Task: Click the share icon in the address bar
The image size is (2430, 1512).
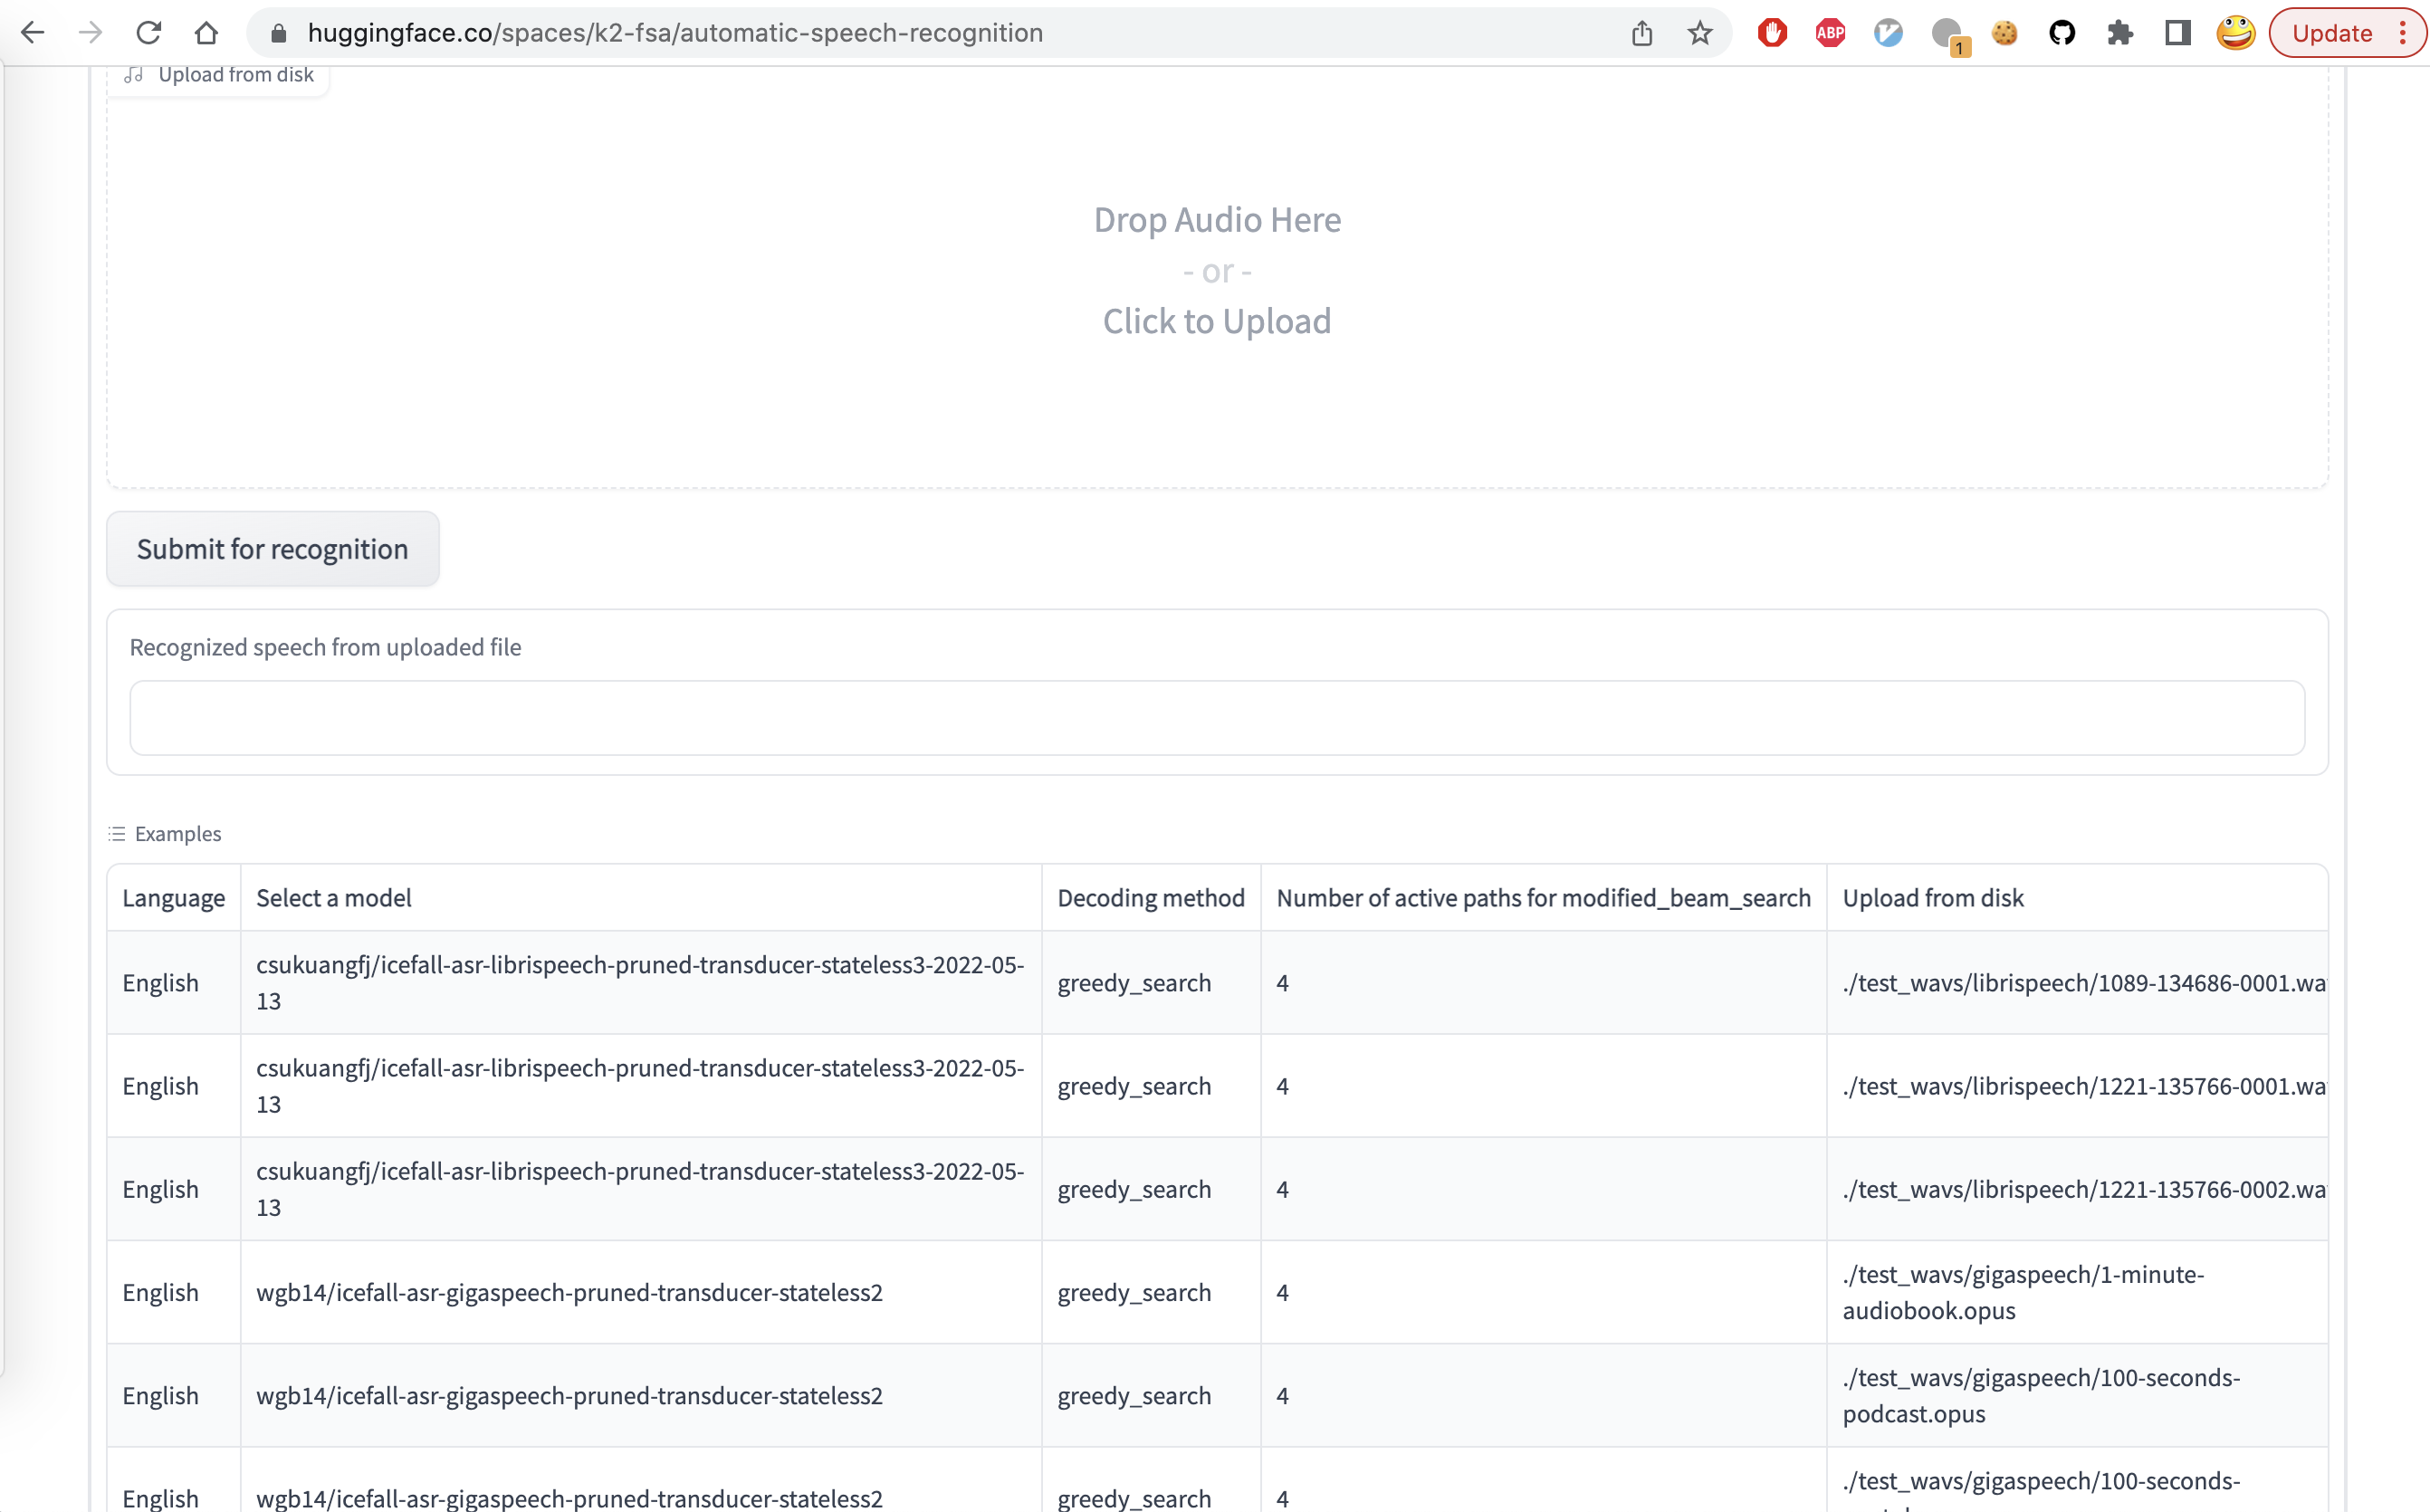Action: [x=1641, y=32]
